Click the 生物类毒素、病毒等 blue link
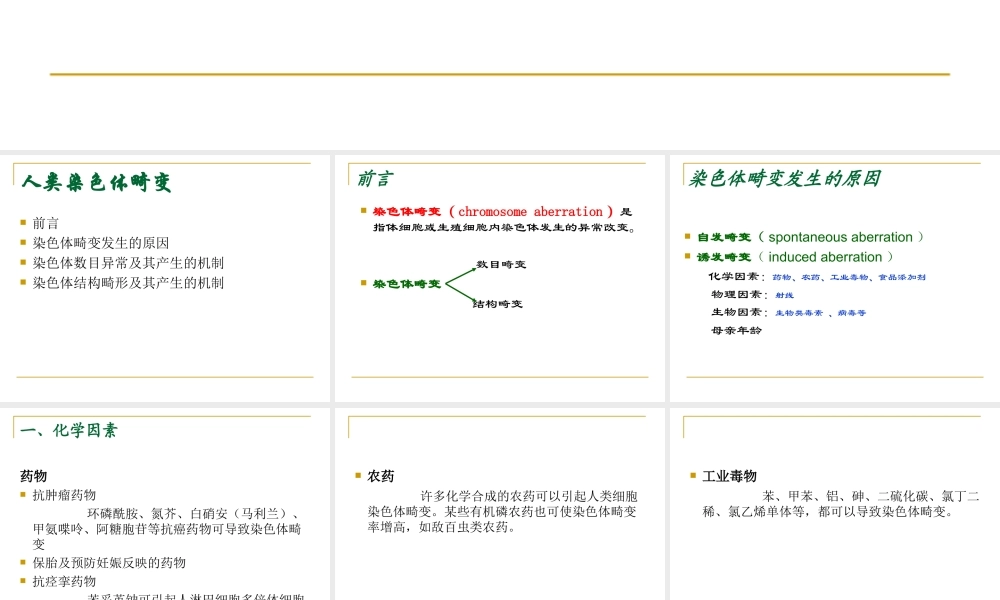1000x600 pixels. pyautogui.click(x=823, y=311)
